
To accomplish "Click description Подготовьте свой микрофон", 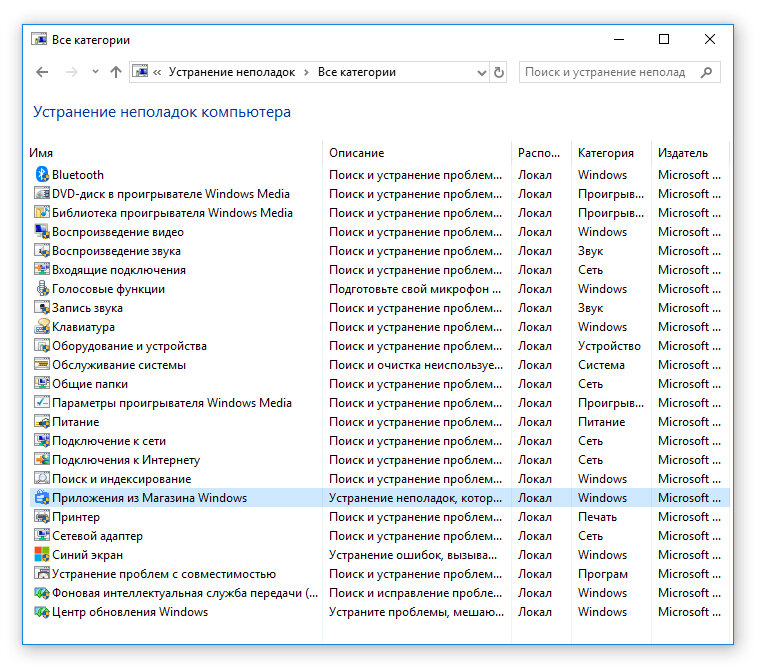I will tap(415, 289).
